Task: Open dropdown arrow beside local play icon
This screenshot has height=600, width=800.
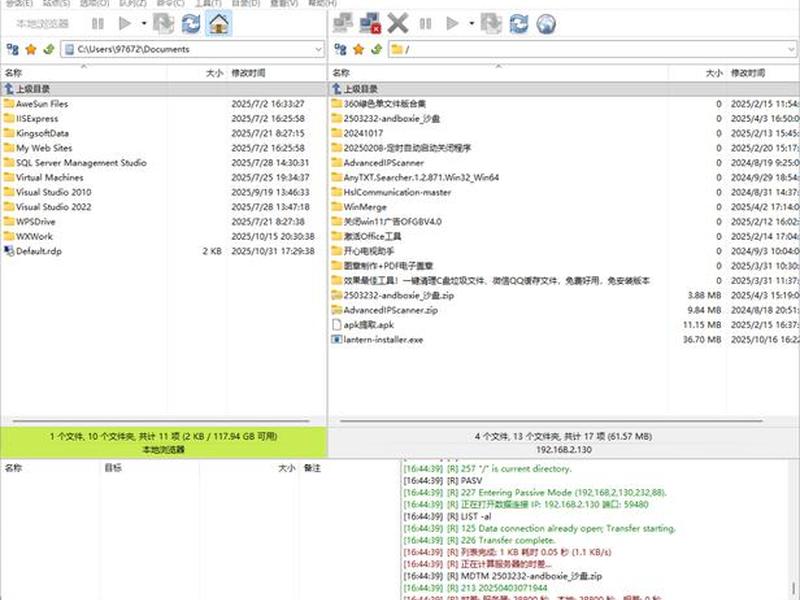Action: (x=144, y=23)
